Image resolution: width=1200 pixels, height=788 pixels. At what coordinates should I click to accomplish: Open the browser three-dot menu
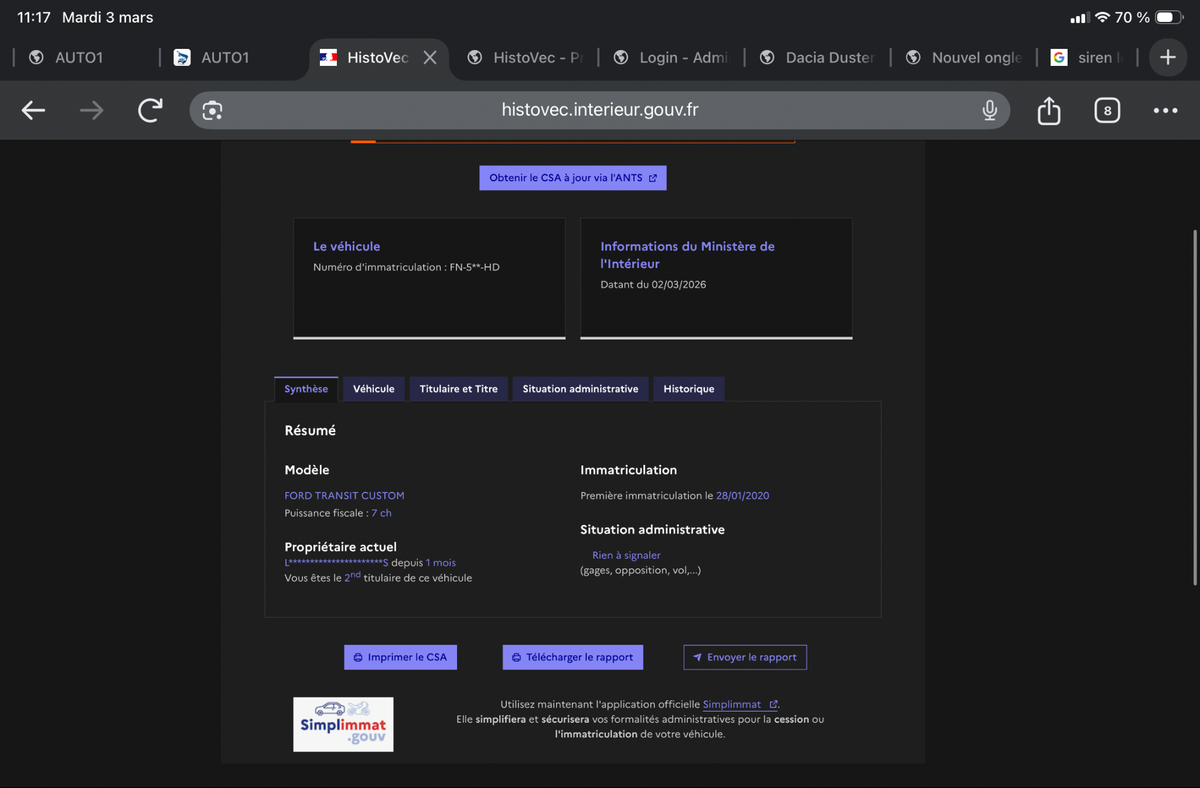[x=1165, y=110]
